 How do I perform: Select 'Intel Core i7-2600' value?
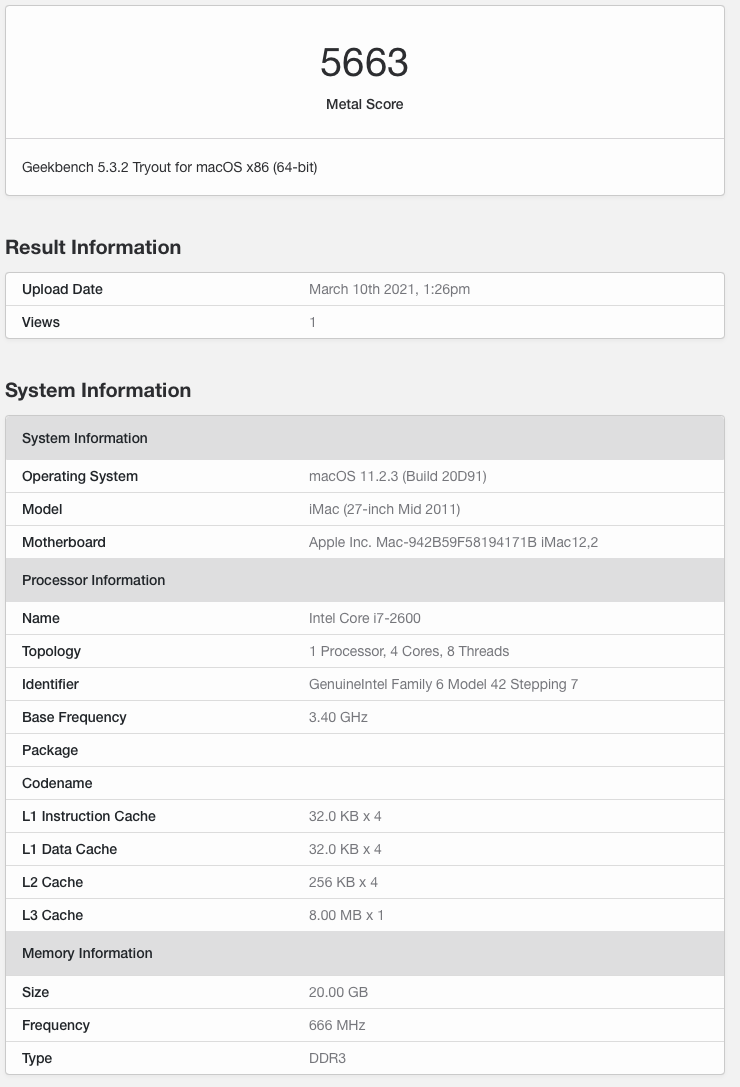click(x=365, y=618)
